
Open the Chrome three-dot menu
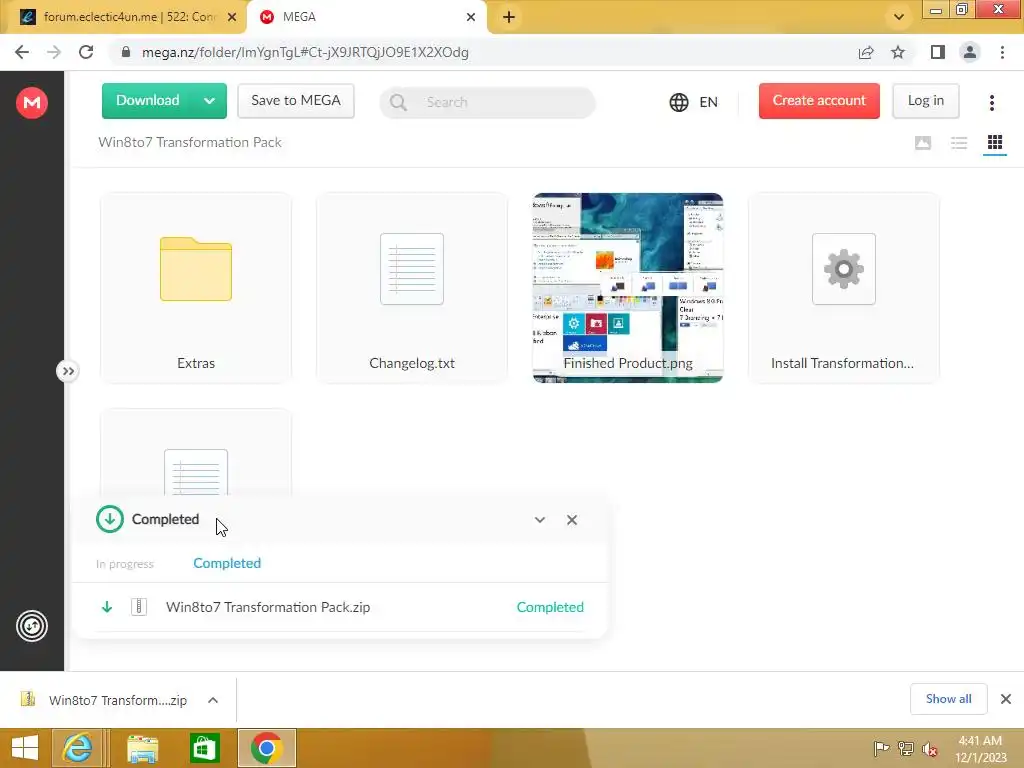click(1002, 52)
